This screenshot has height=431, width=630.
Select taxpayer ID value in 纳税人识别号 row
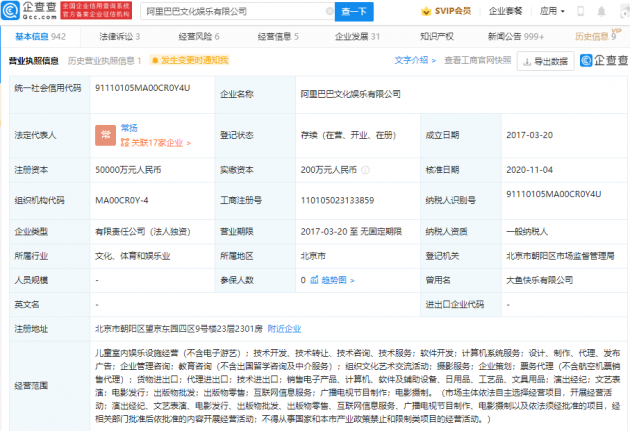click(554, 194)
